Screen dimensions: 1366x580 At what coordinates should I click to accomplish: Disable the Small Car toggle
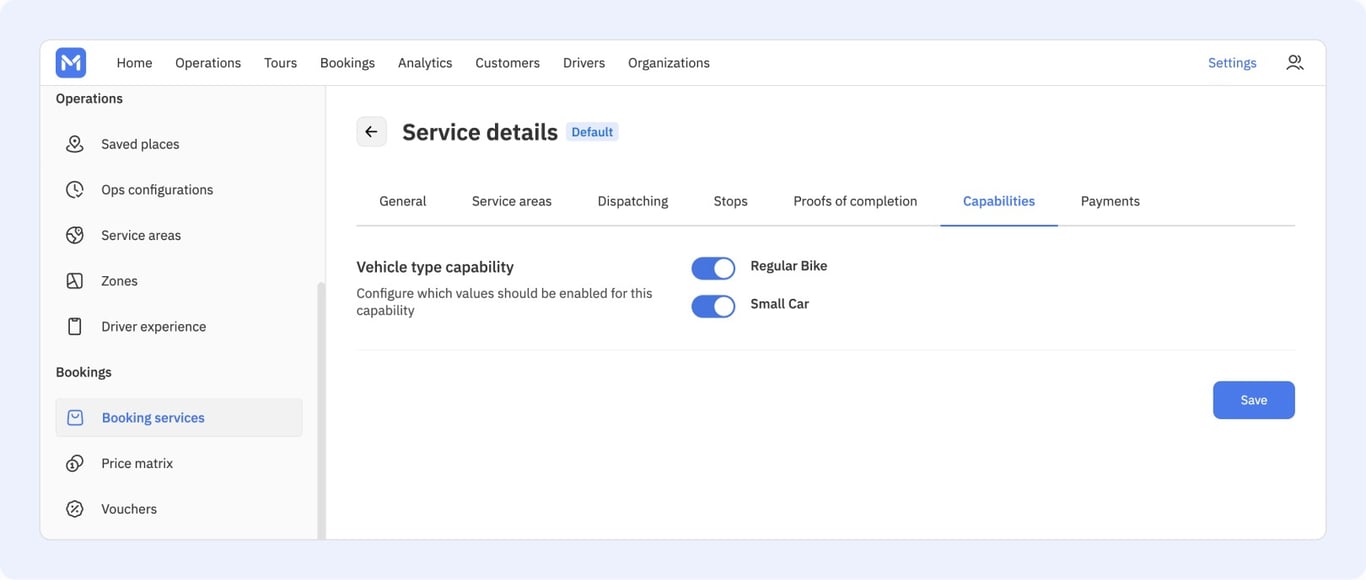pos(713,306)
